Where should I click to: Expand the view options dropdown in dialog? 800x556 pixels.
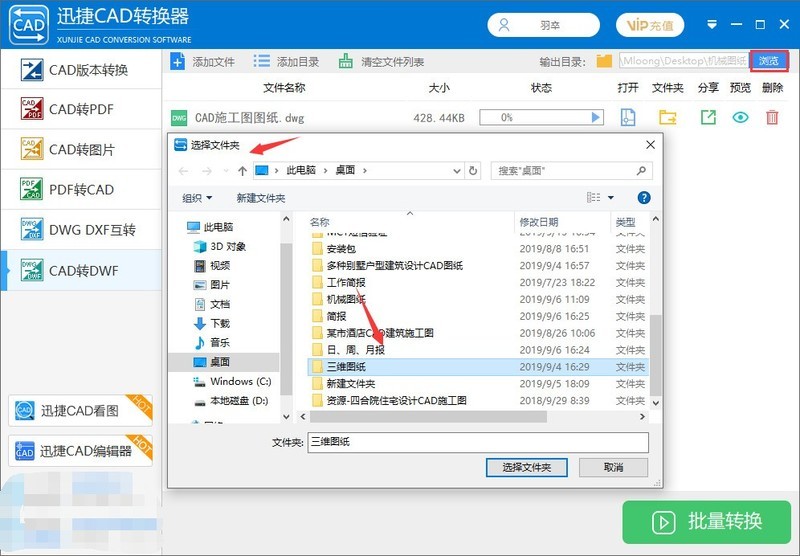tap(611, 198)
